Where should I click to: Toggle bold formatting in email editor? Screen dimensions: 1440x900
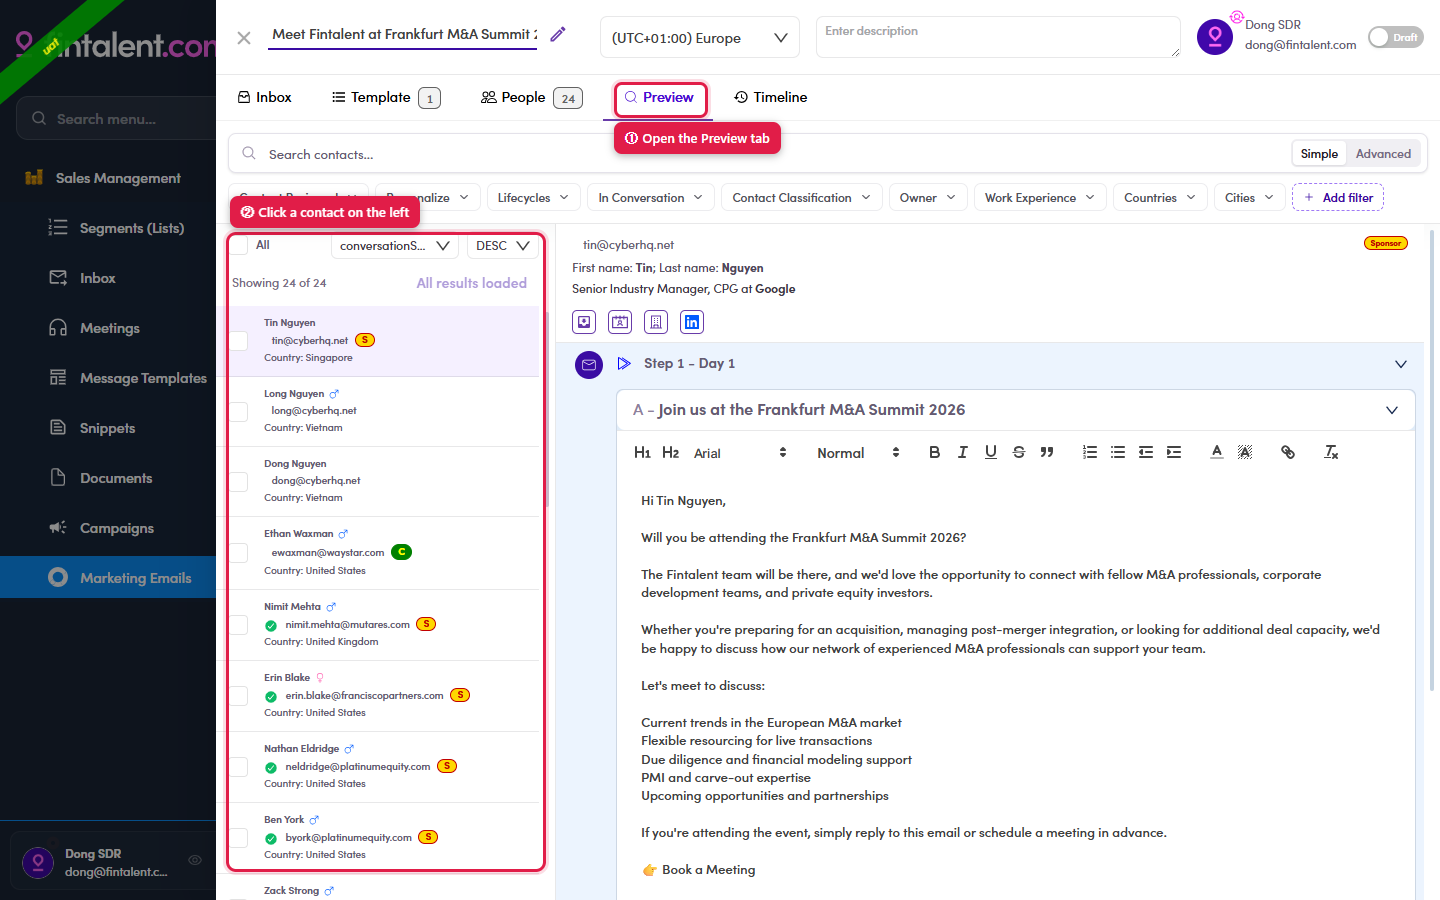pos(934,452)
